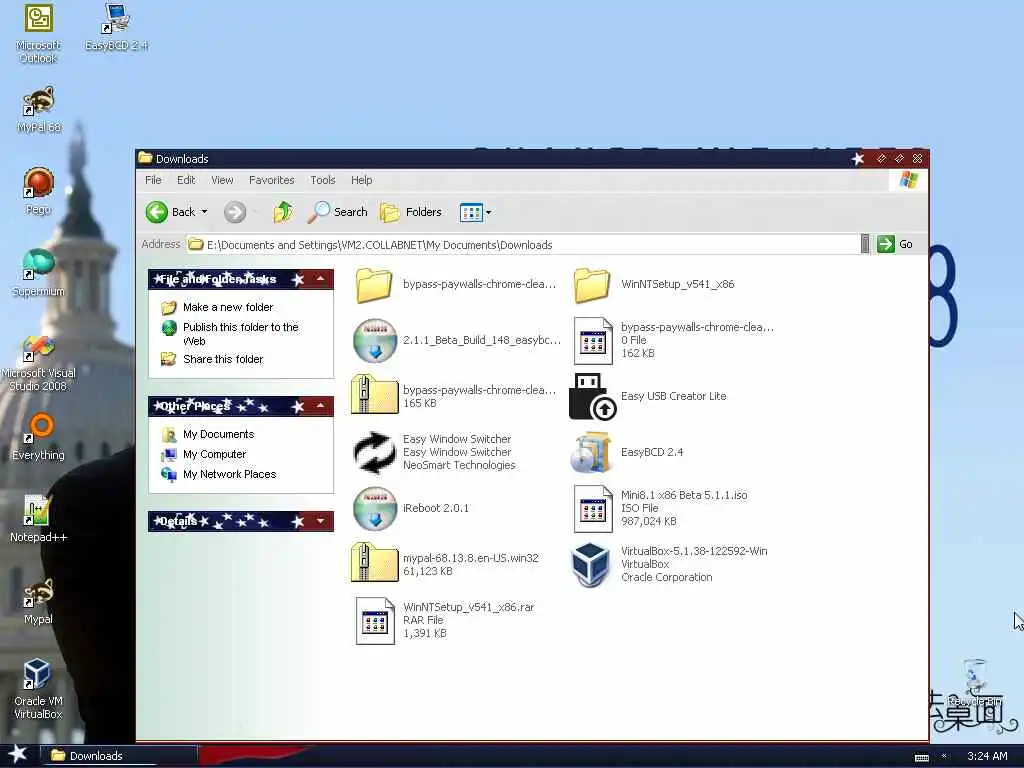
Task: Open the Help menu
Action: 361,180
